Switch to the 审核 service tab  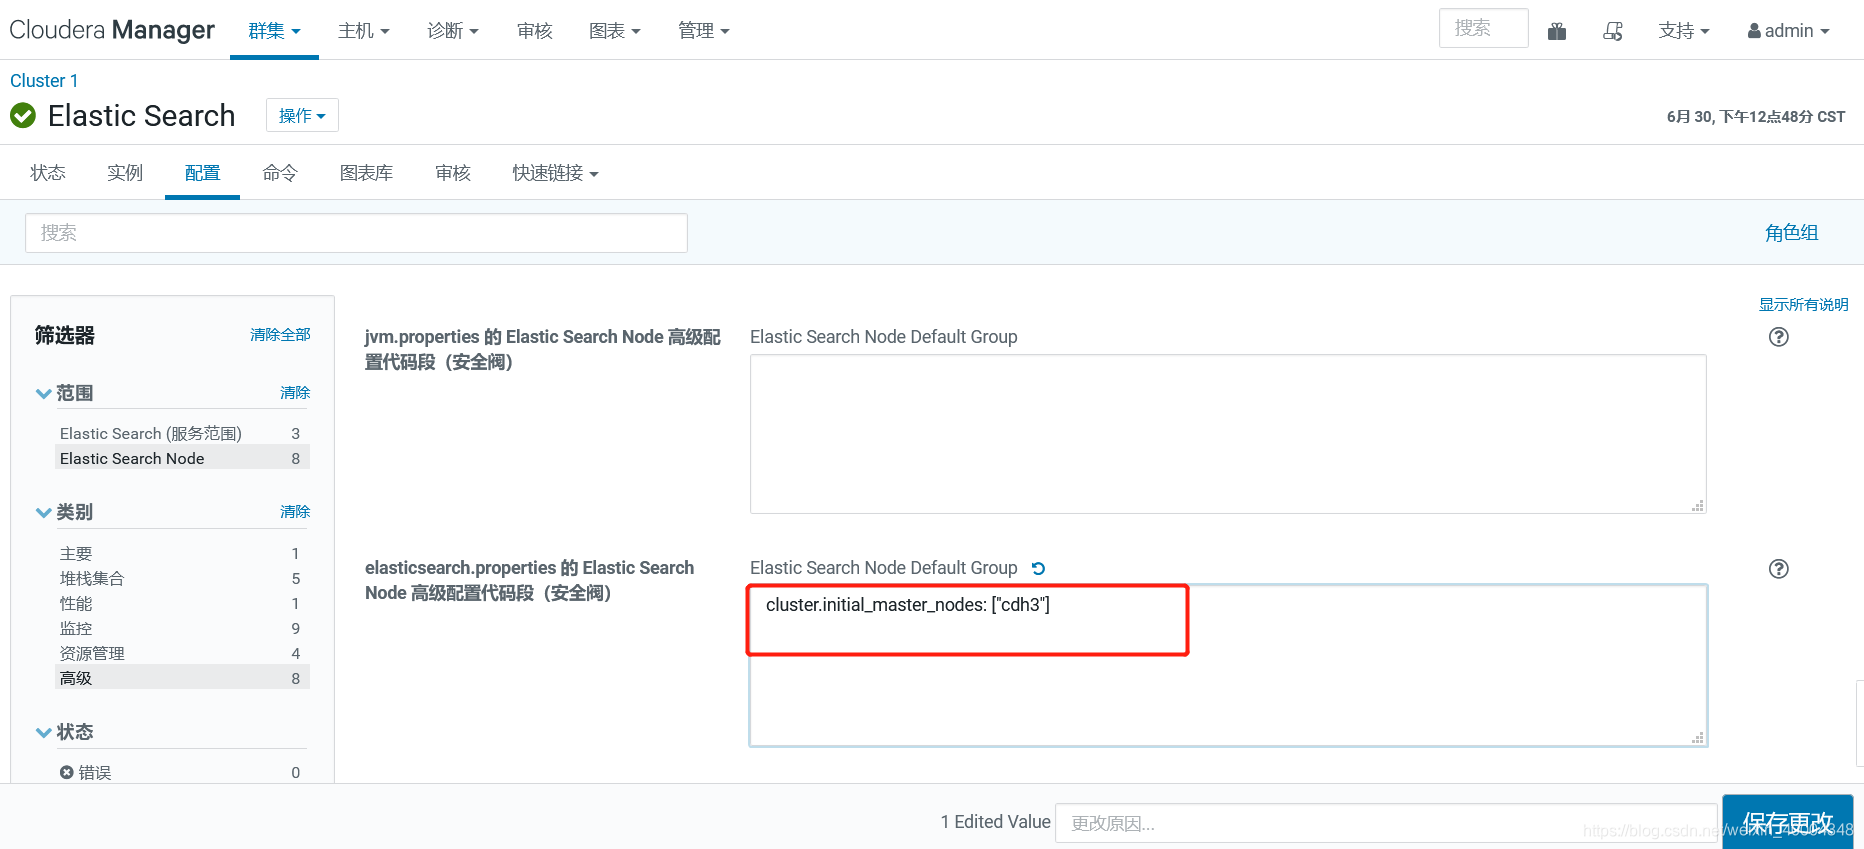point(453,173)
